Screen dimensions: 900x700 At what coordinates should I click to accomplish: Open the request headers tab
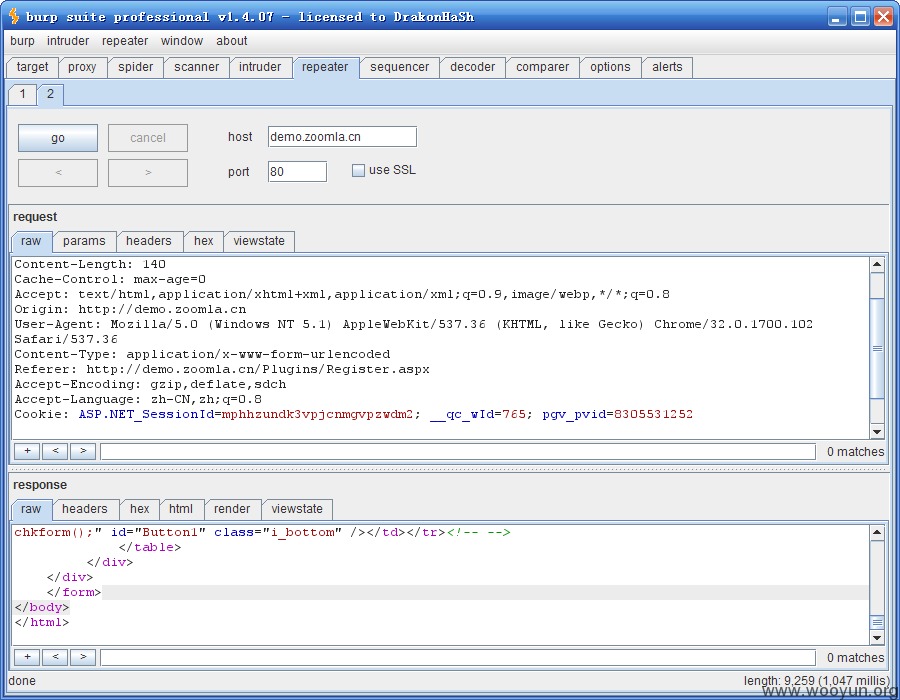tap(149, 241)
